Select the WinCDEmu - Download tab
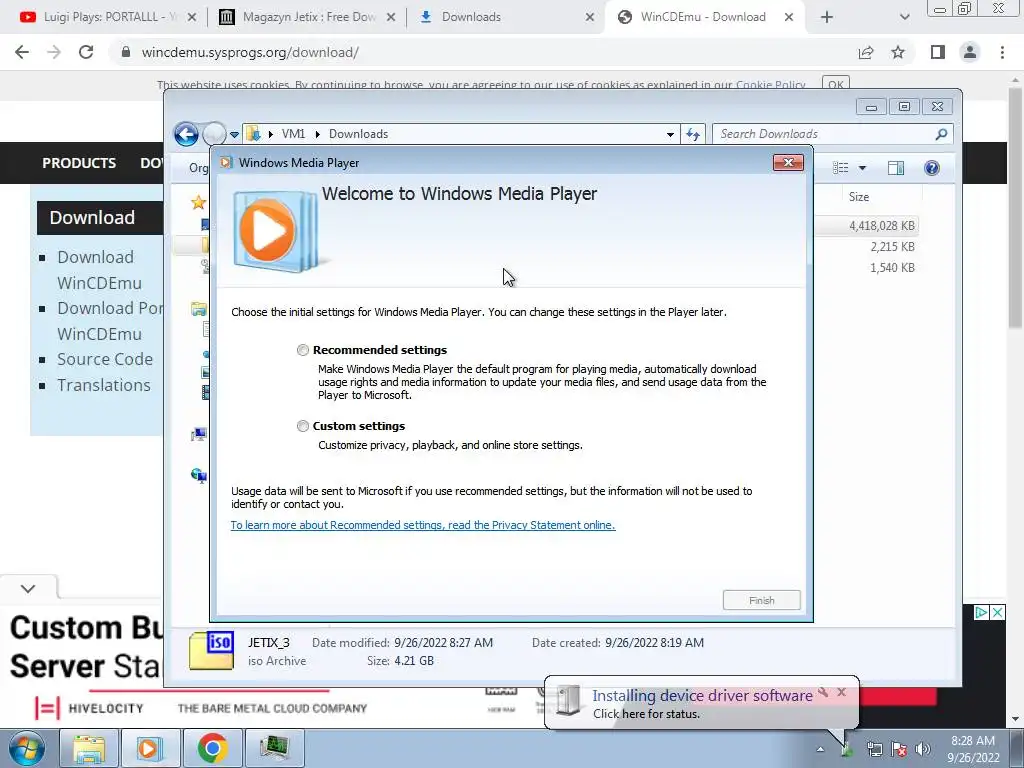Screen dimensions: 1024x768 [705, 17]
